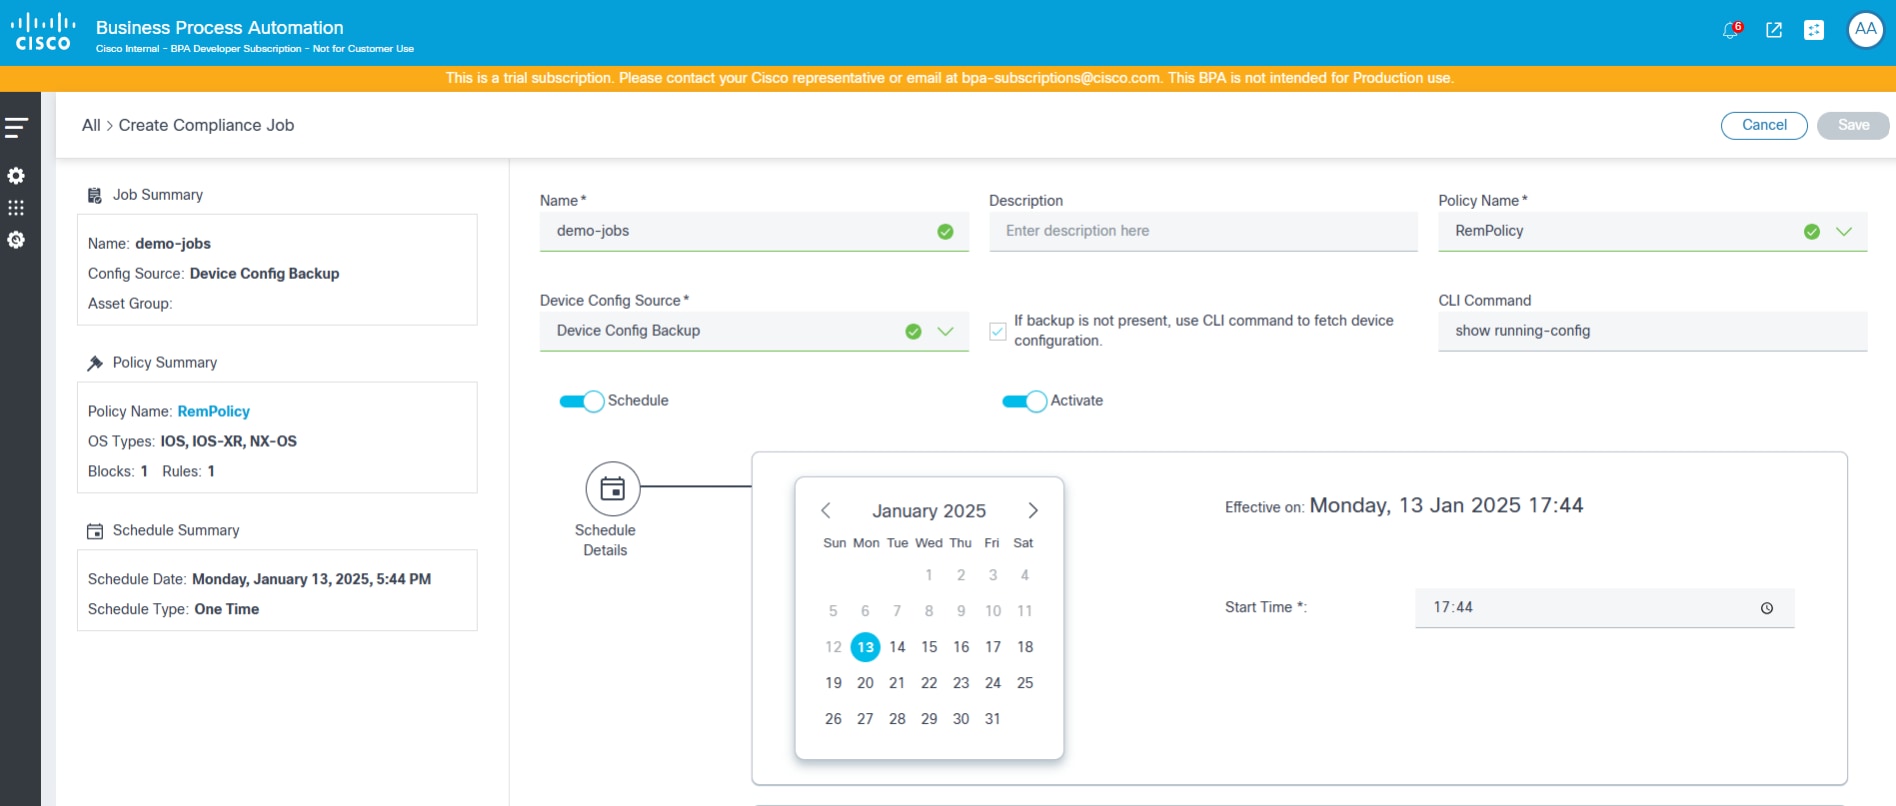Image resolution: width=1896 pixels, height=806 pixels.
Task: Select January 20 in the calendar
Action: 865,683
